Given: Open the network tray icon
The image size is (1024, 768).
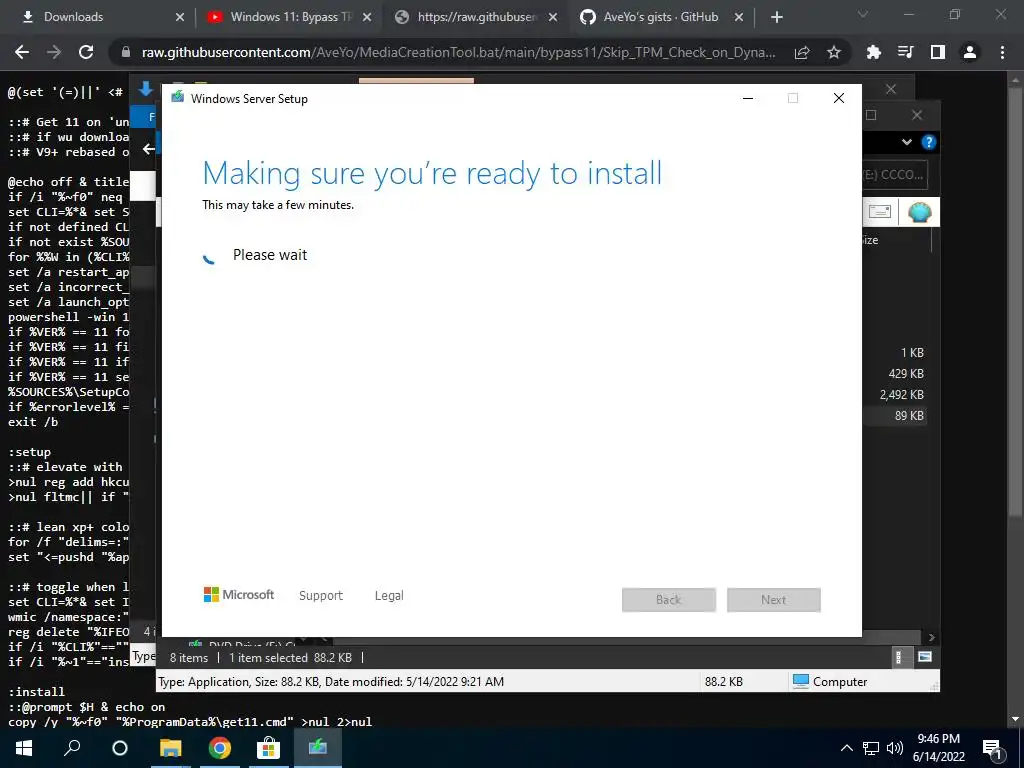Looking at the screenshot, I should [x=871, y=748].
